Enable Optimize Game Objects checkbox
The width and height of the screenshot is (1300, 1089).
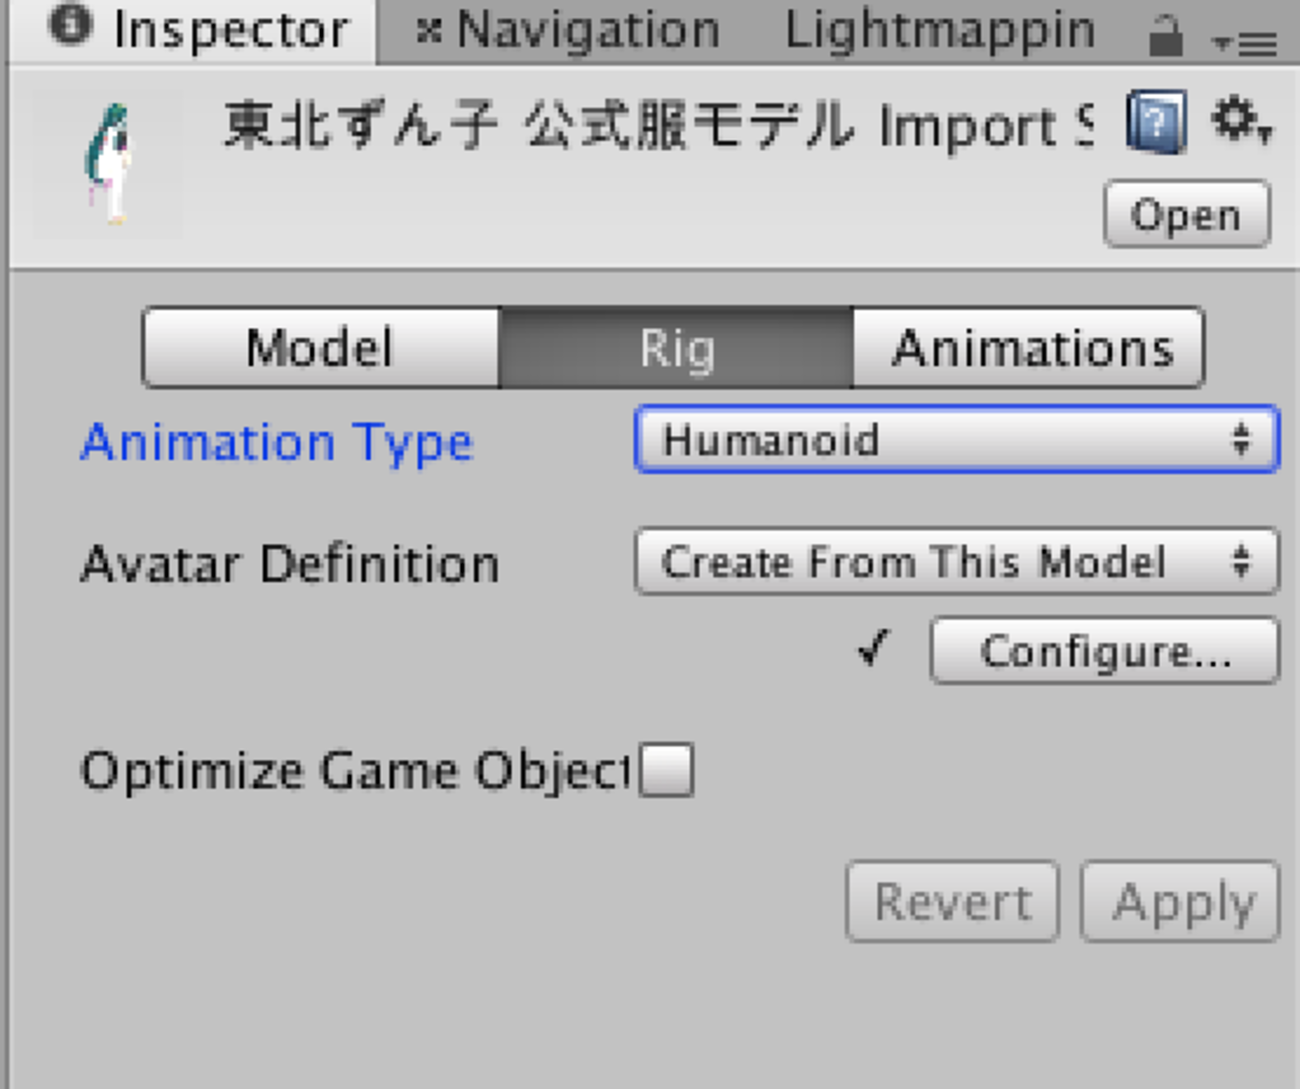coord(666,770)
